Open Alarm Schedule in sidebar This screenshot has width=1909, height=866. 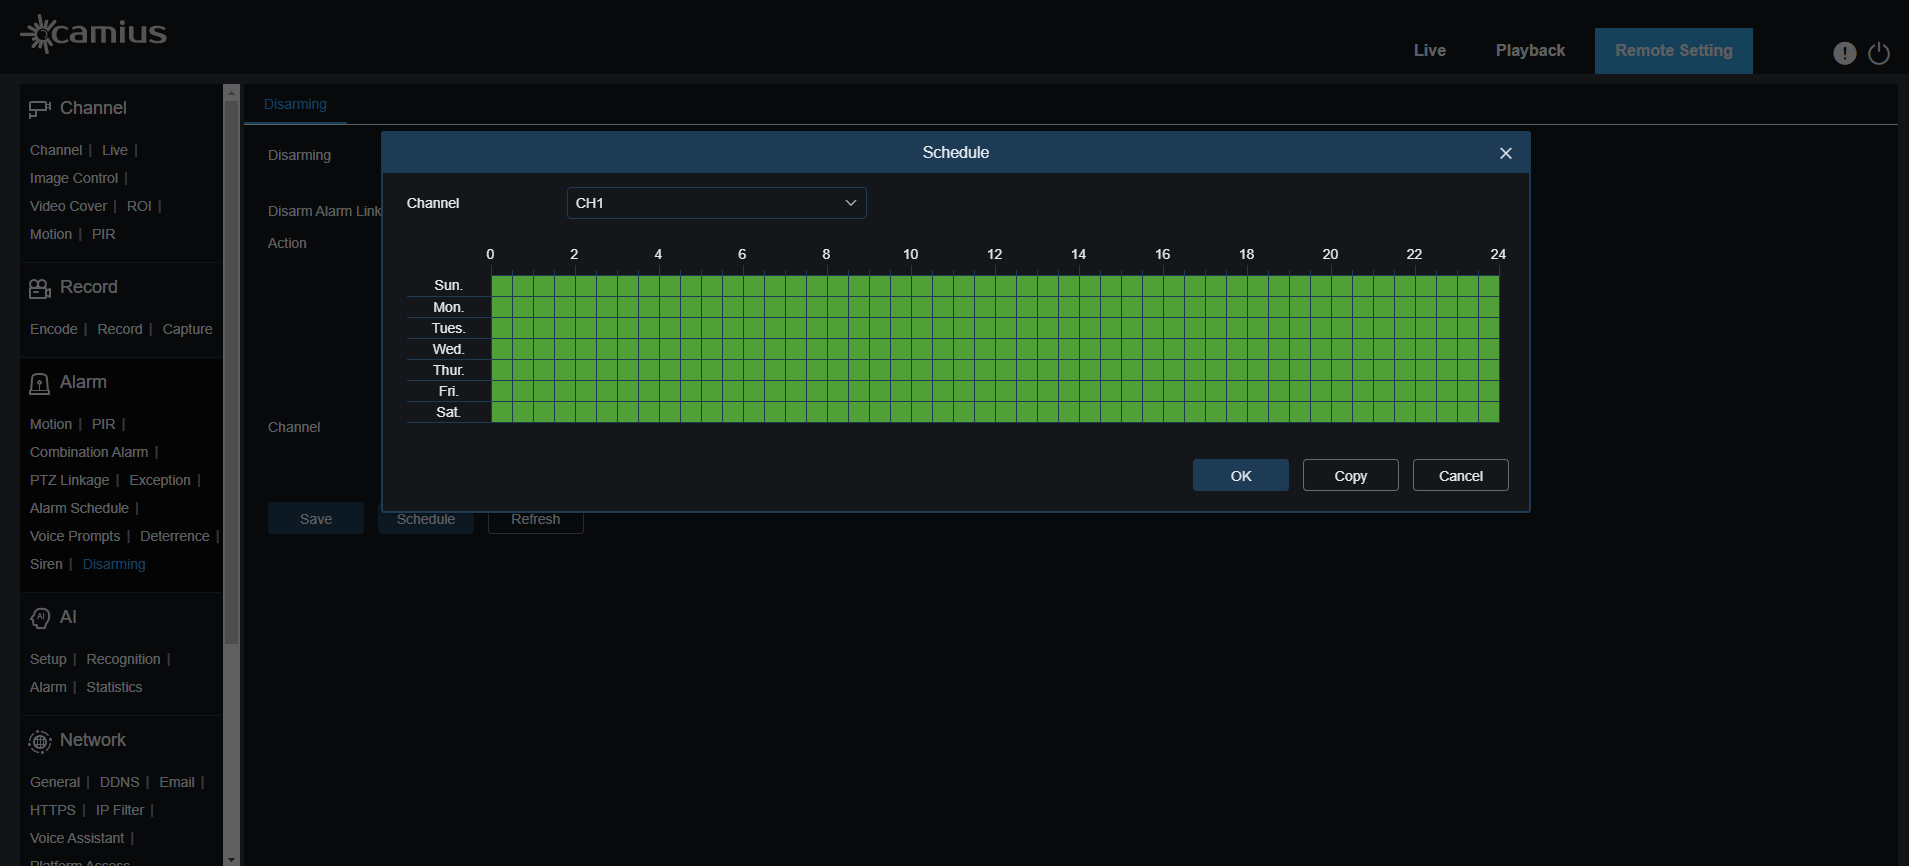click(x=79, y=508)
